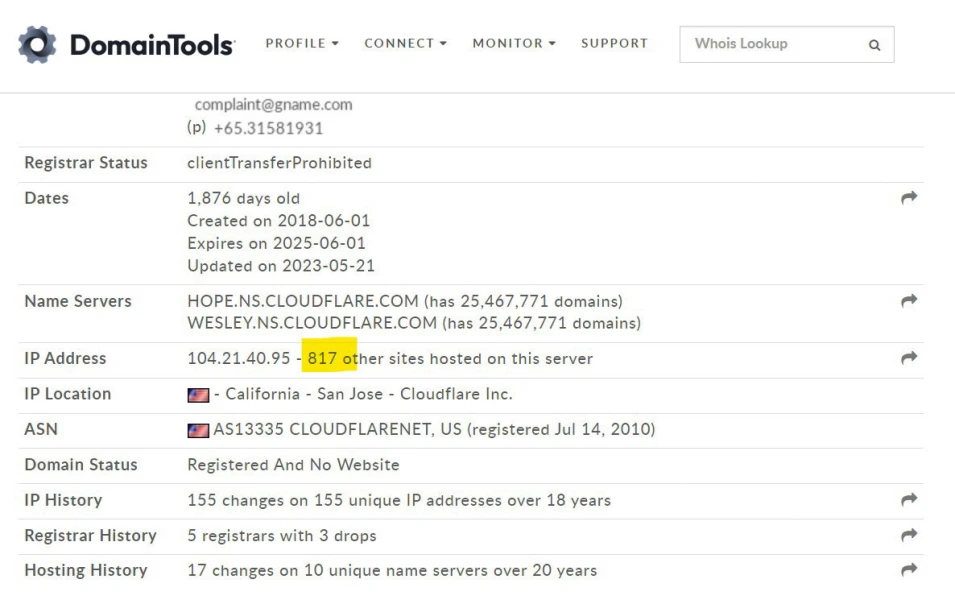The width and height of the screenshot is (955, 600).
Task: Click the DomainTools wordmark text
Action: pos(152,45)
